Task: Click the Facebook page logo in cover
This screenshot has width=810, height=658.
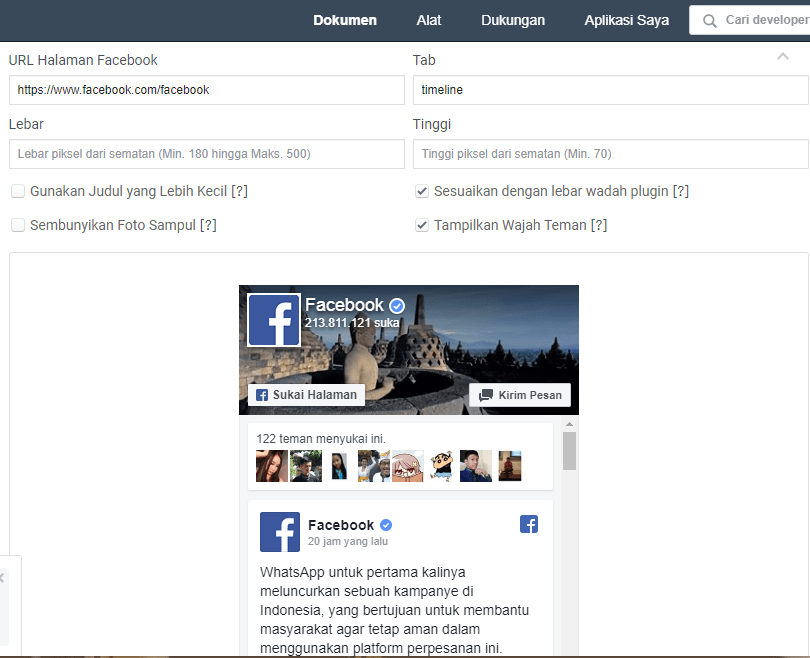Action: coord(274,320)
